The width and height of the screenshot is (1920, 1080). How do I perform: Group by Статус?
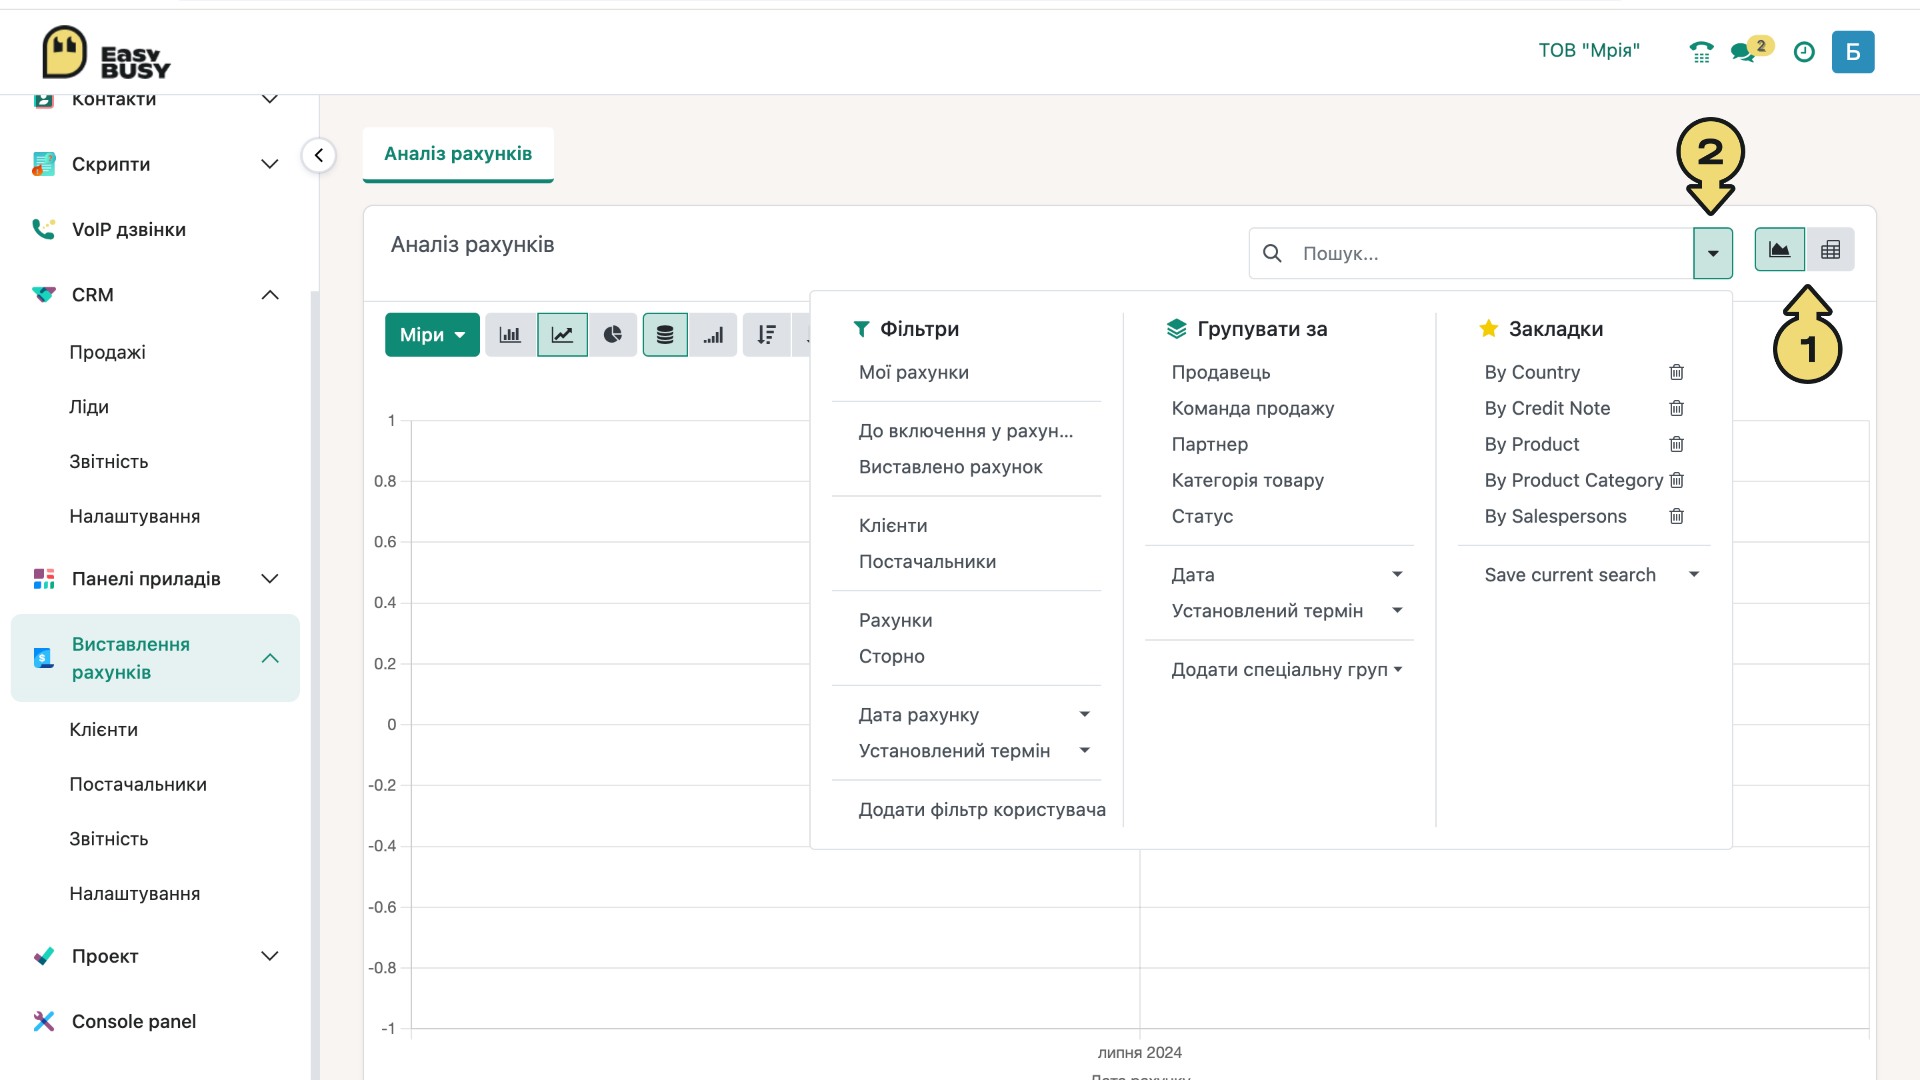[1202, 516]
